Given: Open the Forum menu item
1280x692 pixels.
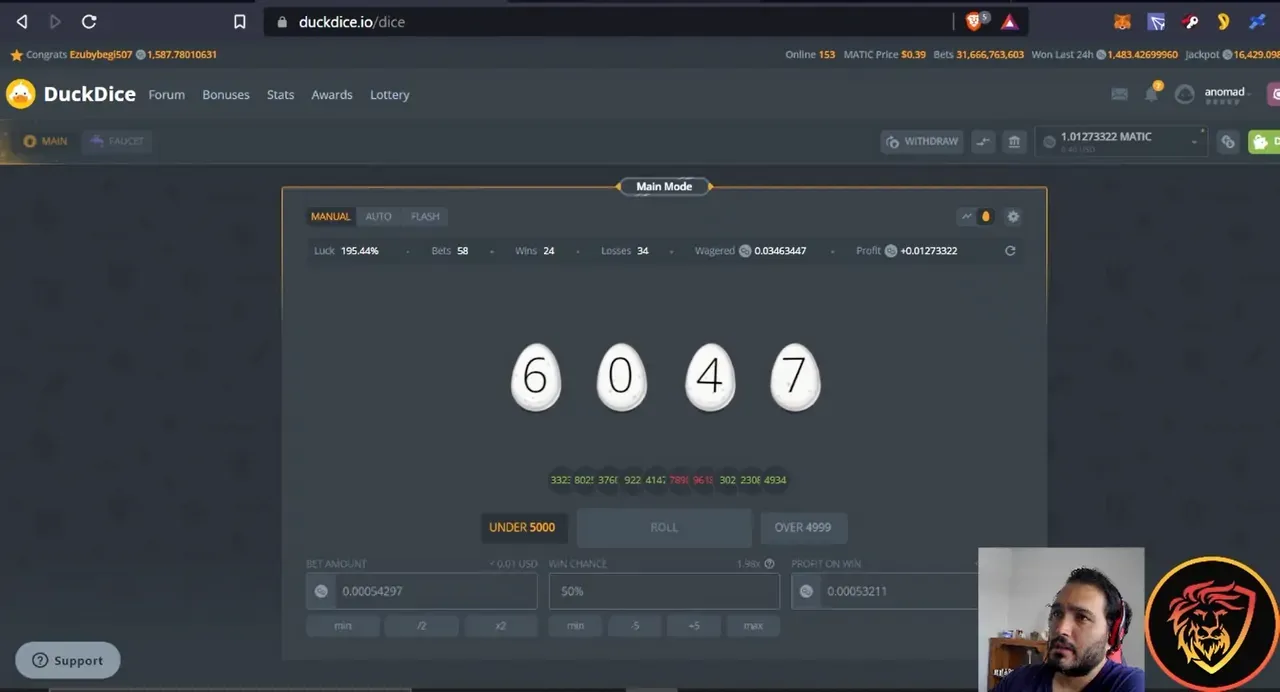Looking at the screenshot, I should [x=167, y=95].
